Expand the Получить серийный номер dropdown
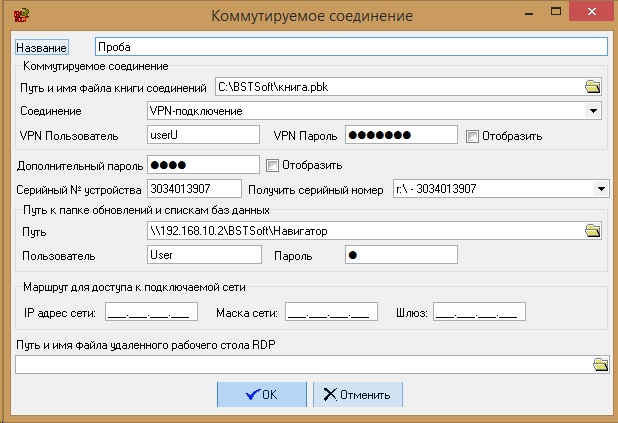This screenshot has height=423, width=618. 601,189
